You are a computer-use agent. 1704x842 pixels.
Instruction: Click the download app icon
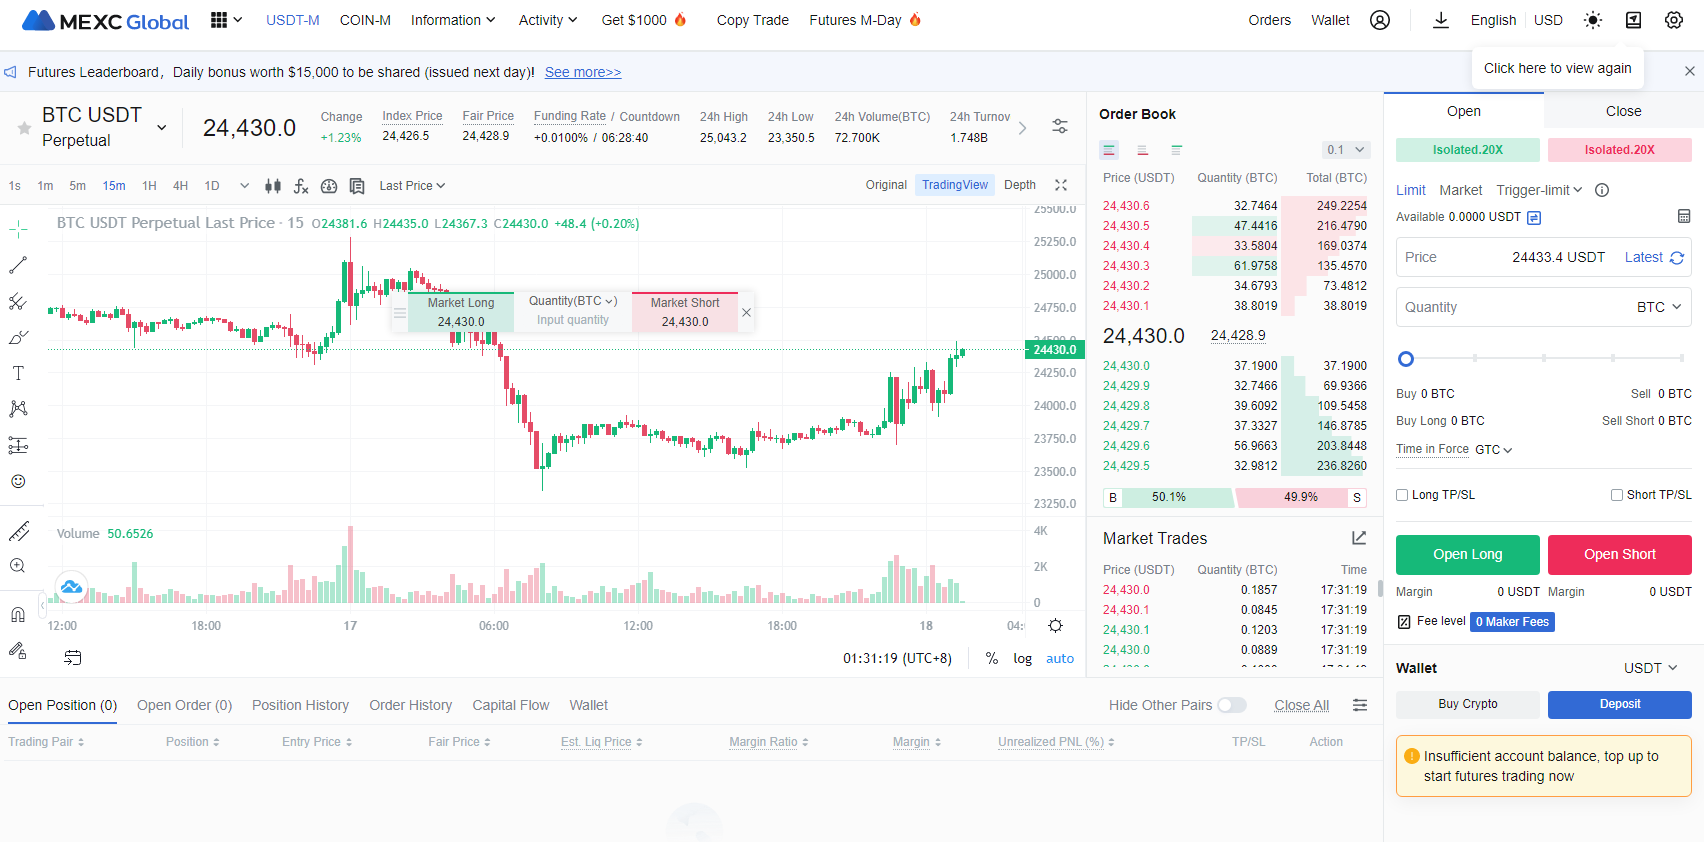pyautogui.click(x=1441, y=20)
